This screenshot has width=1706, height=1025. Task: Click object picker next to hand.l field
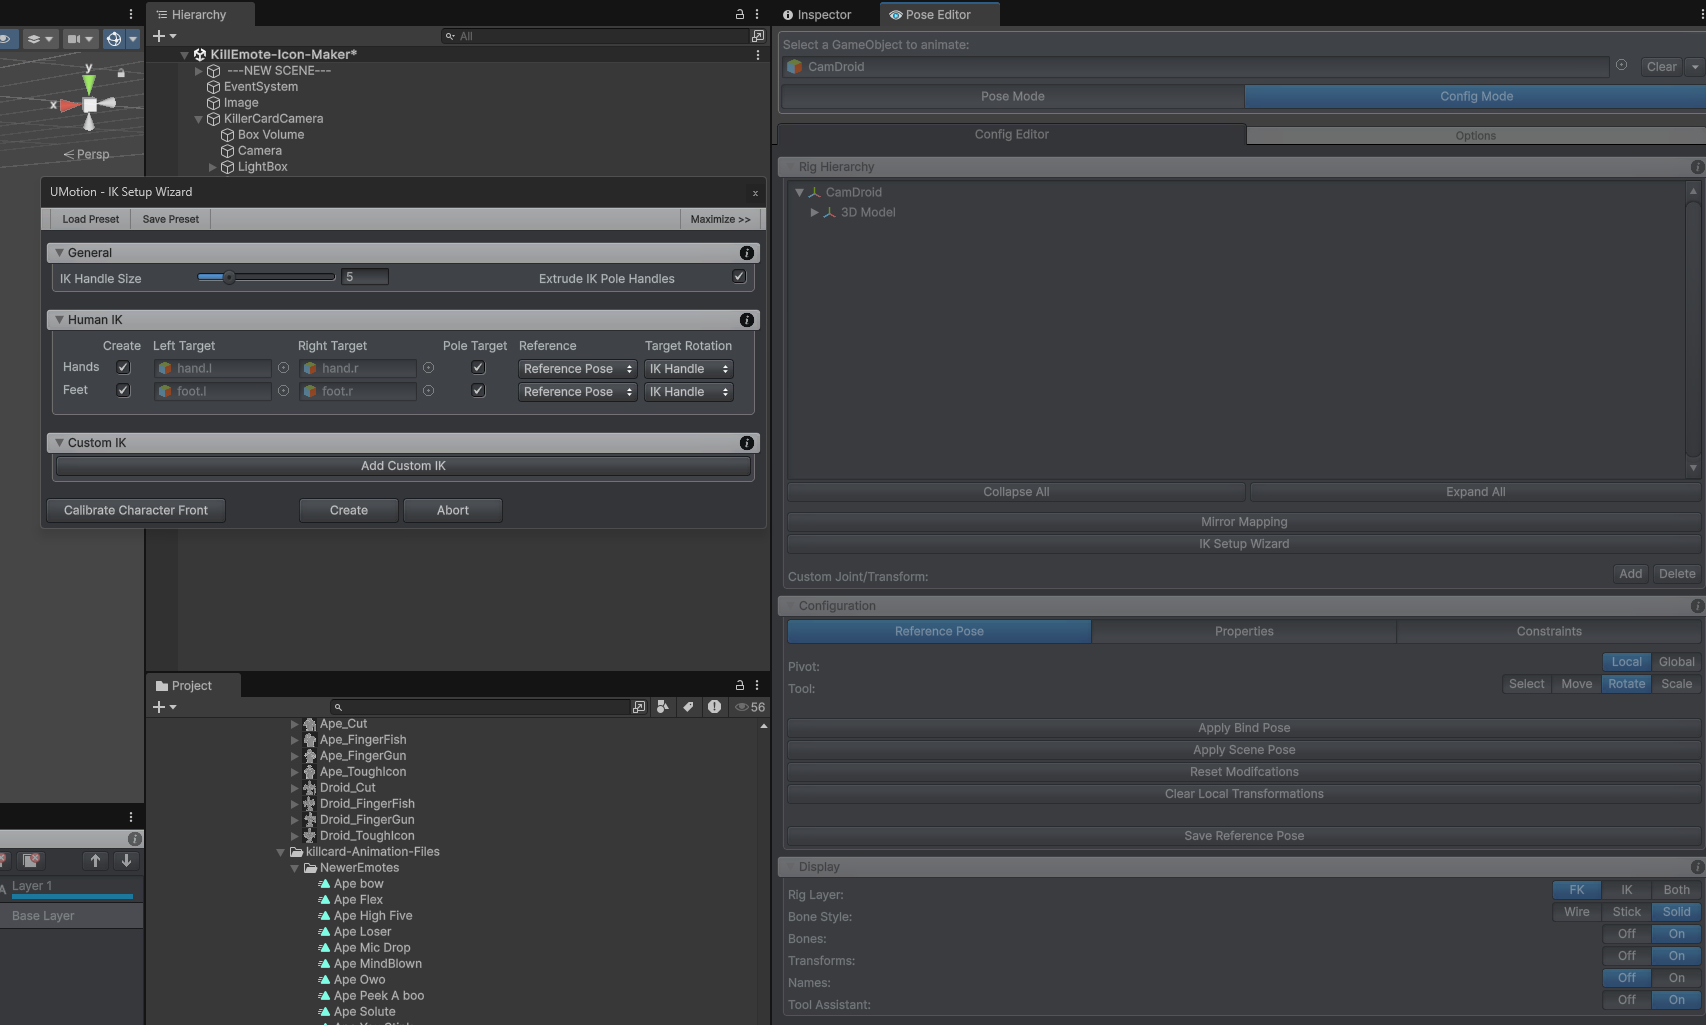point(283,368)
